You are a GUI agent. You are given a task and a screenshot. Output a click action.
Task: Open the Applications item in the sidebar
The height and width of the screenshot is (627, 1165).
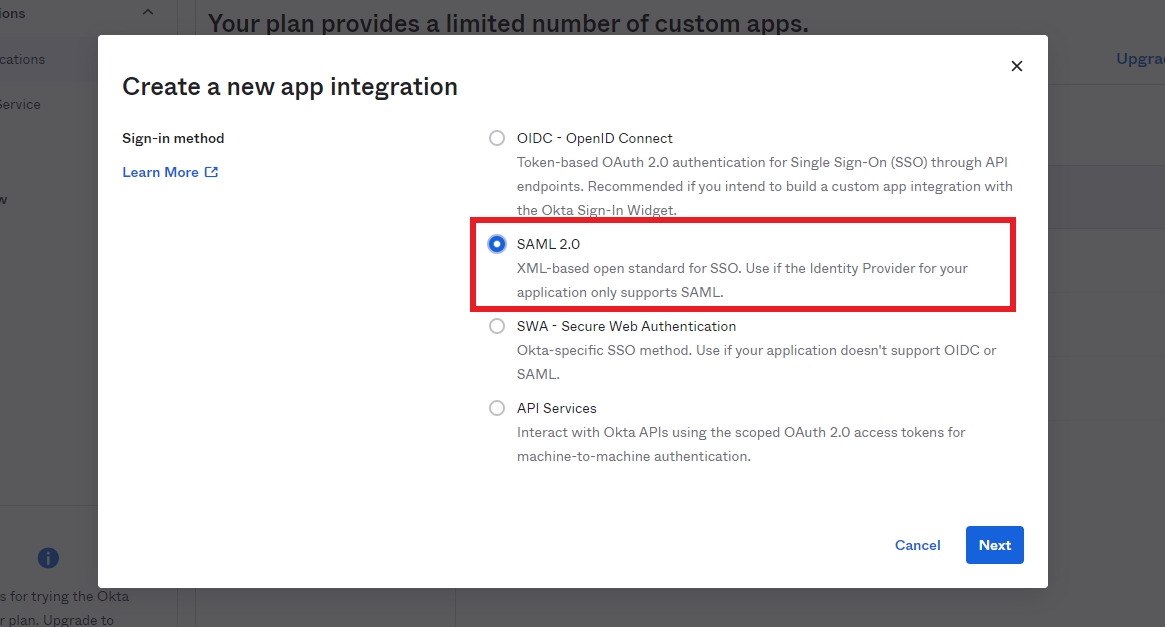click(x=22, y=59)
